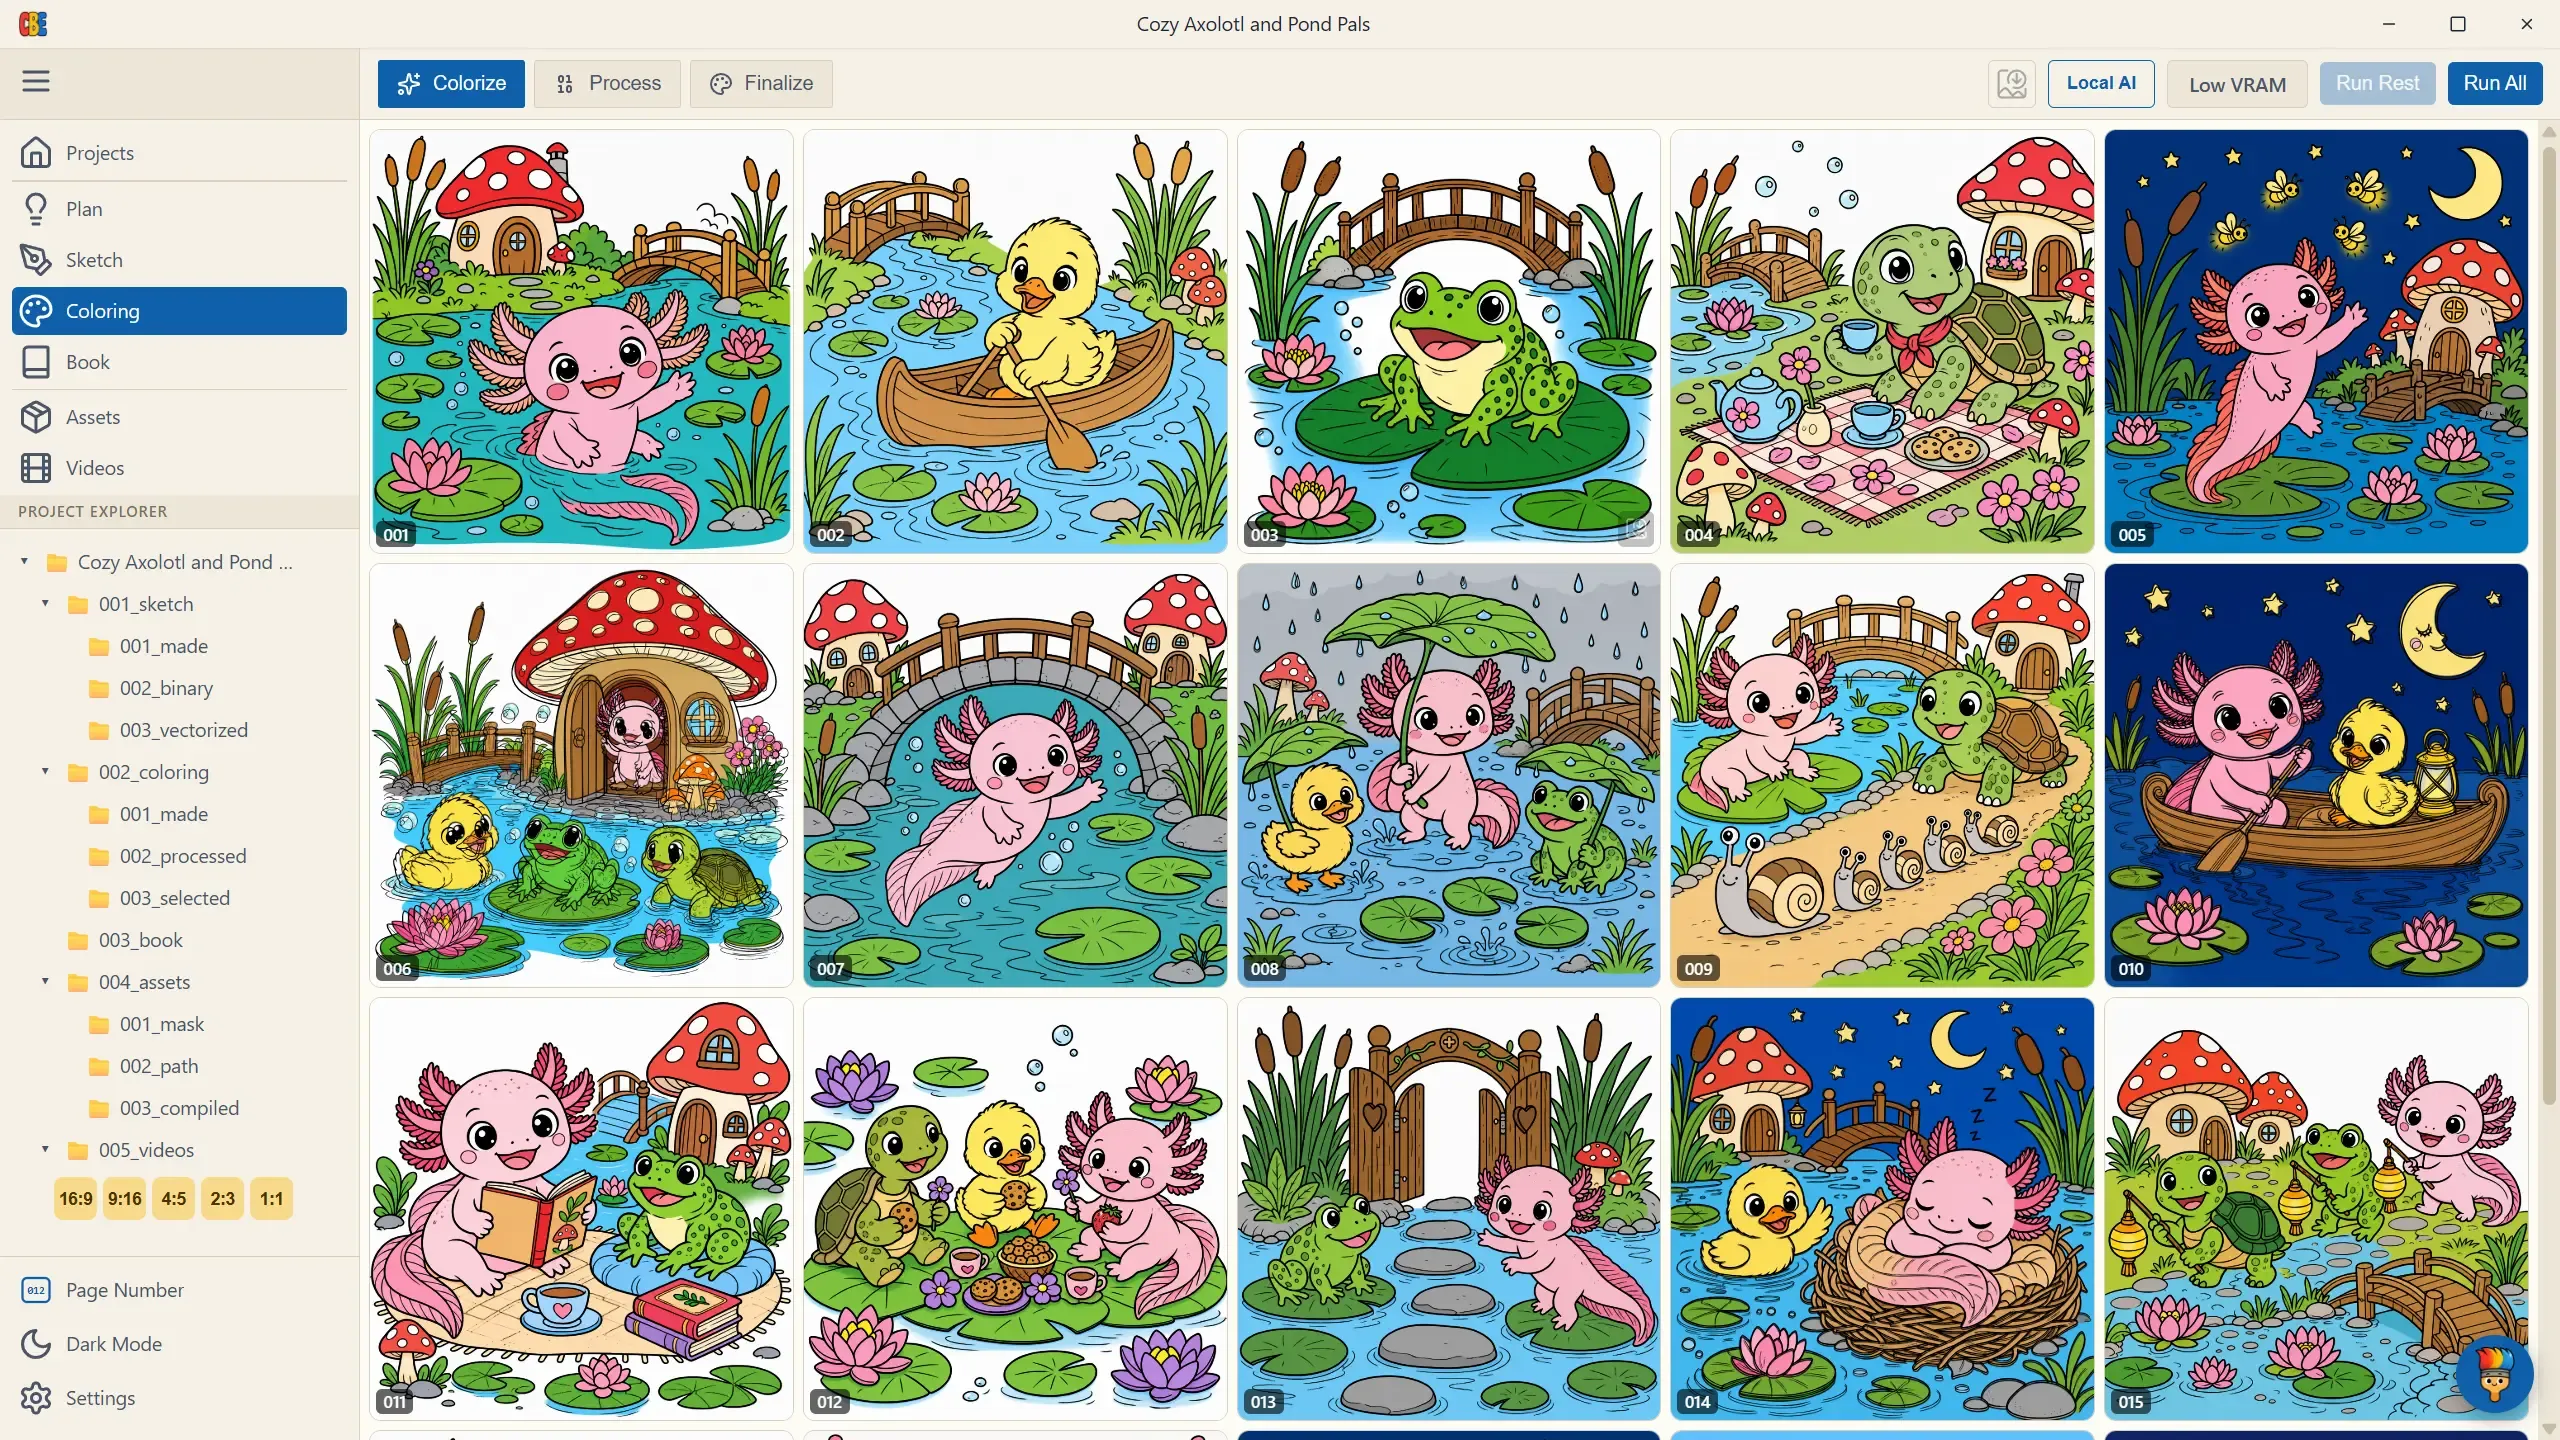Click the app logo in title bar

tap(33, 24)
